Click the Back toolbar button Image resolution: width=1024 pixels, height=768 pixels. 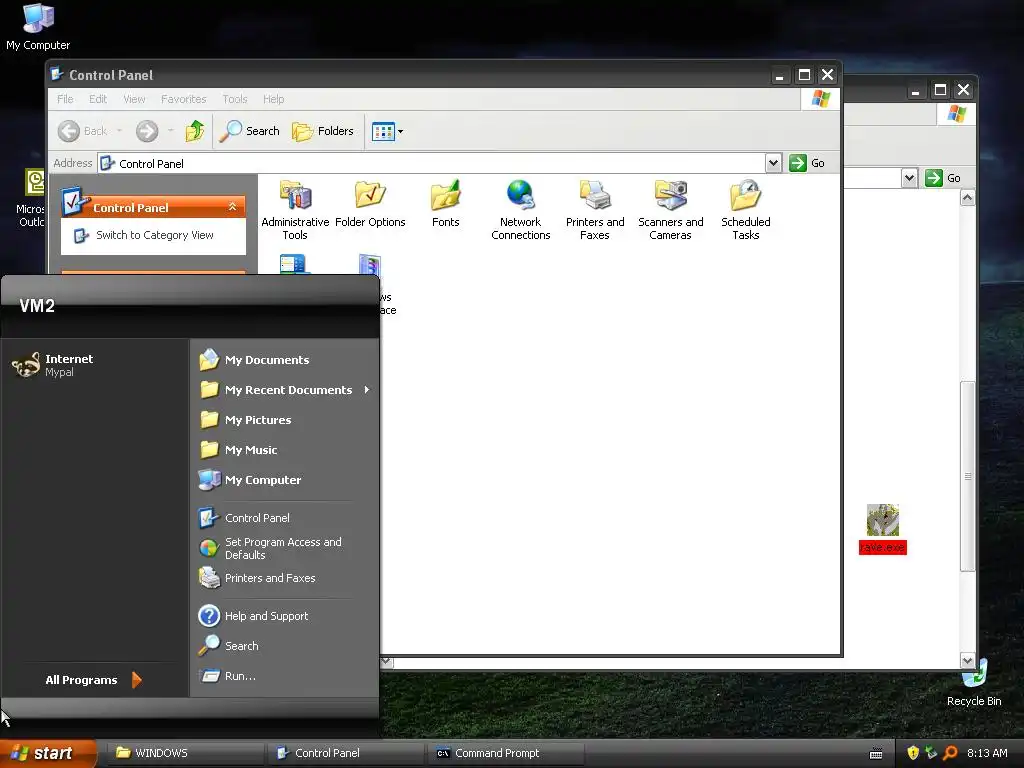click(82, 131)
